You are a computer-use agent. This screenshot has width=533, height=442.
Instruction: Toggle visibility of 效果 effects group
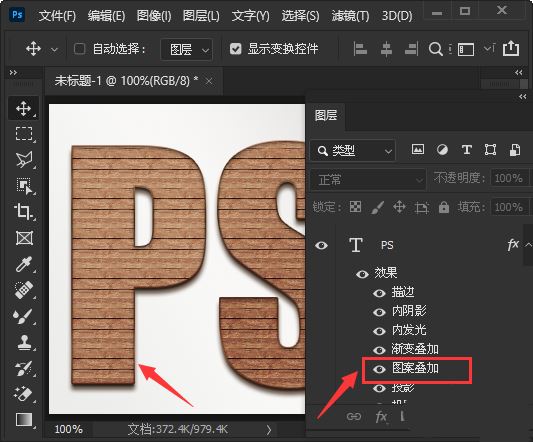[x=362, y=274]
